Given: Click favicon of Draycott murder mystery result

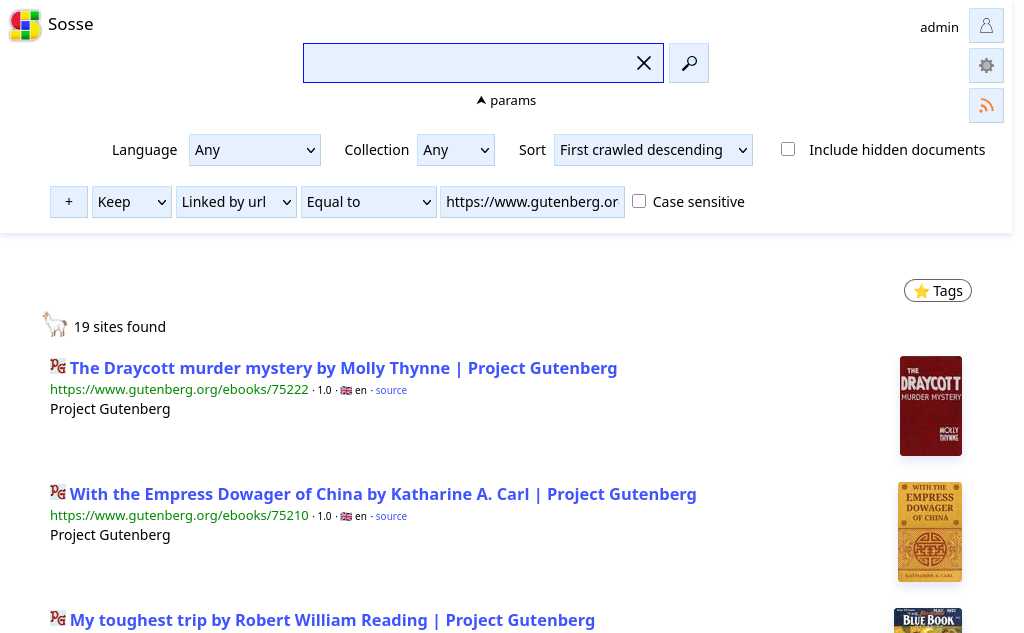Looking at the screenshot, I should click(58, 366).
